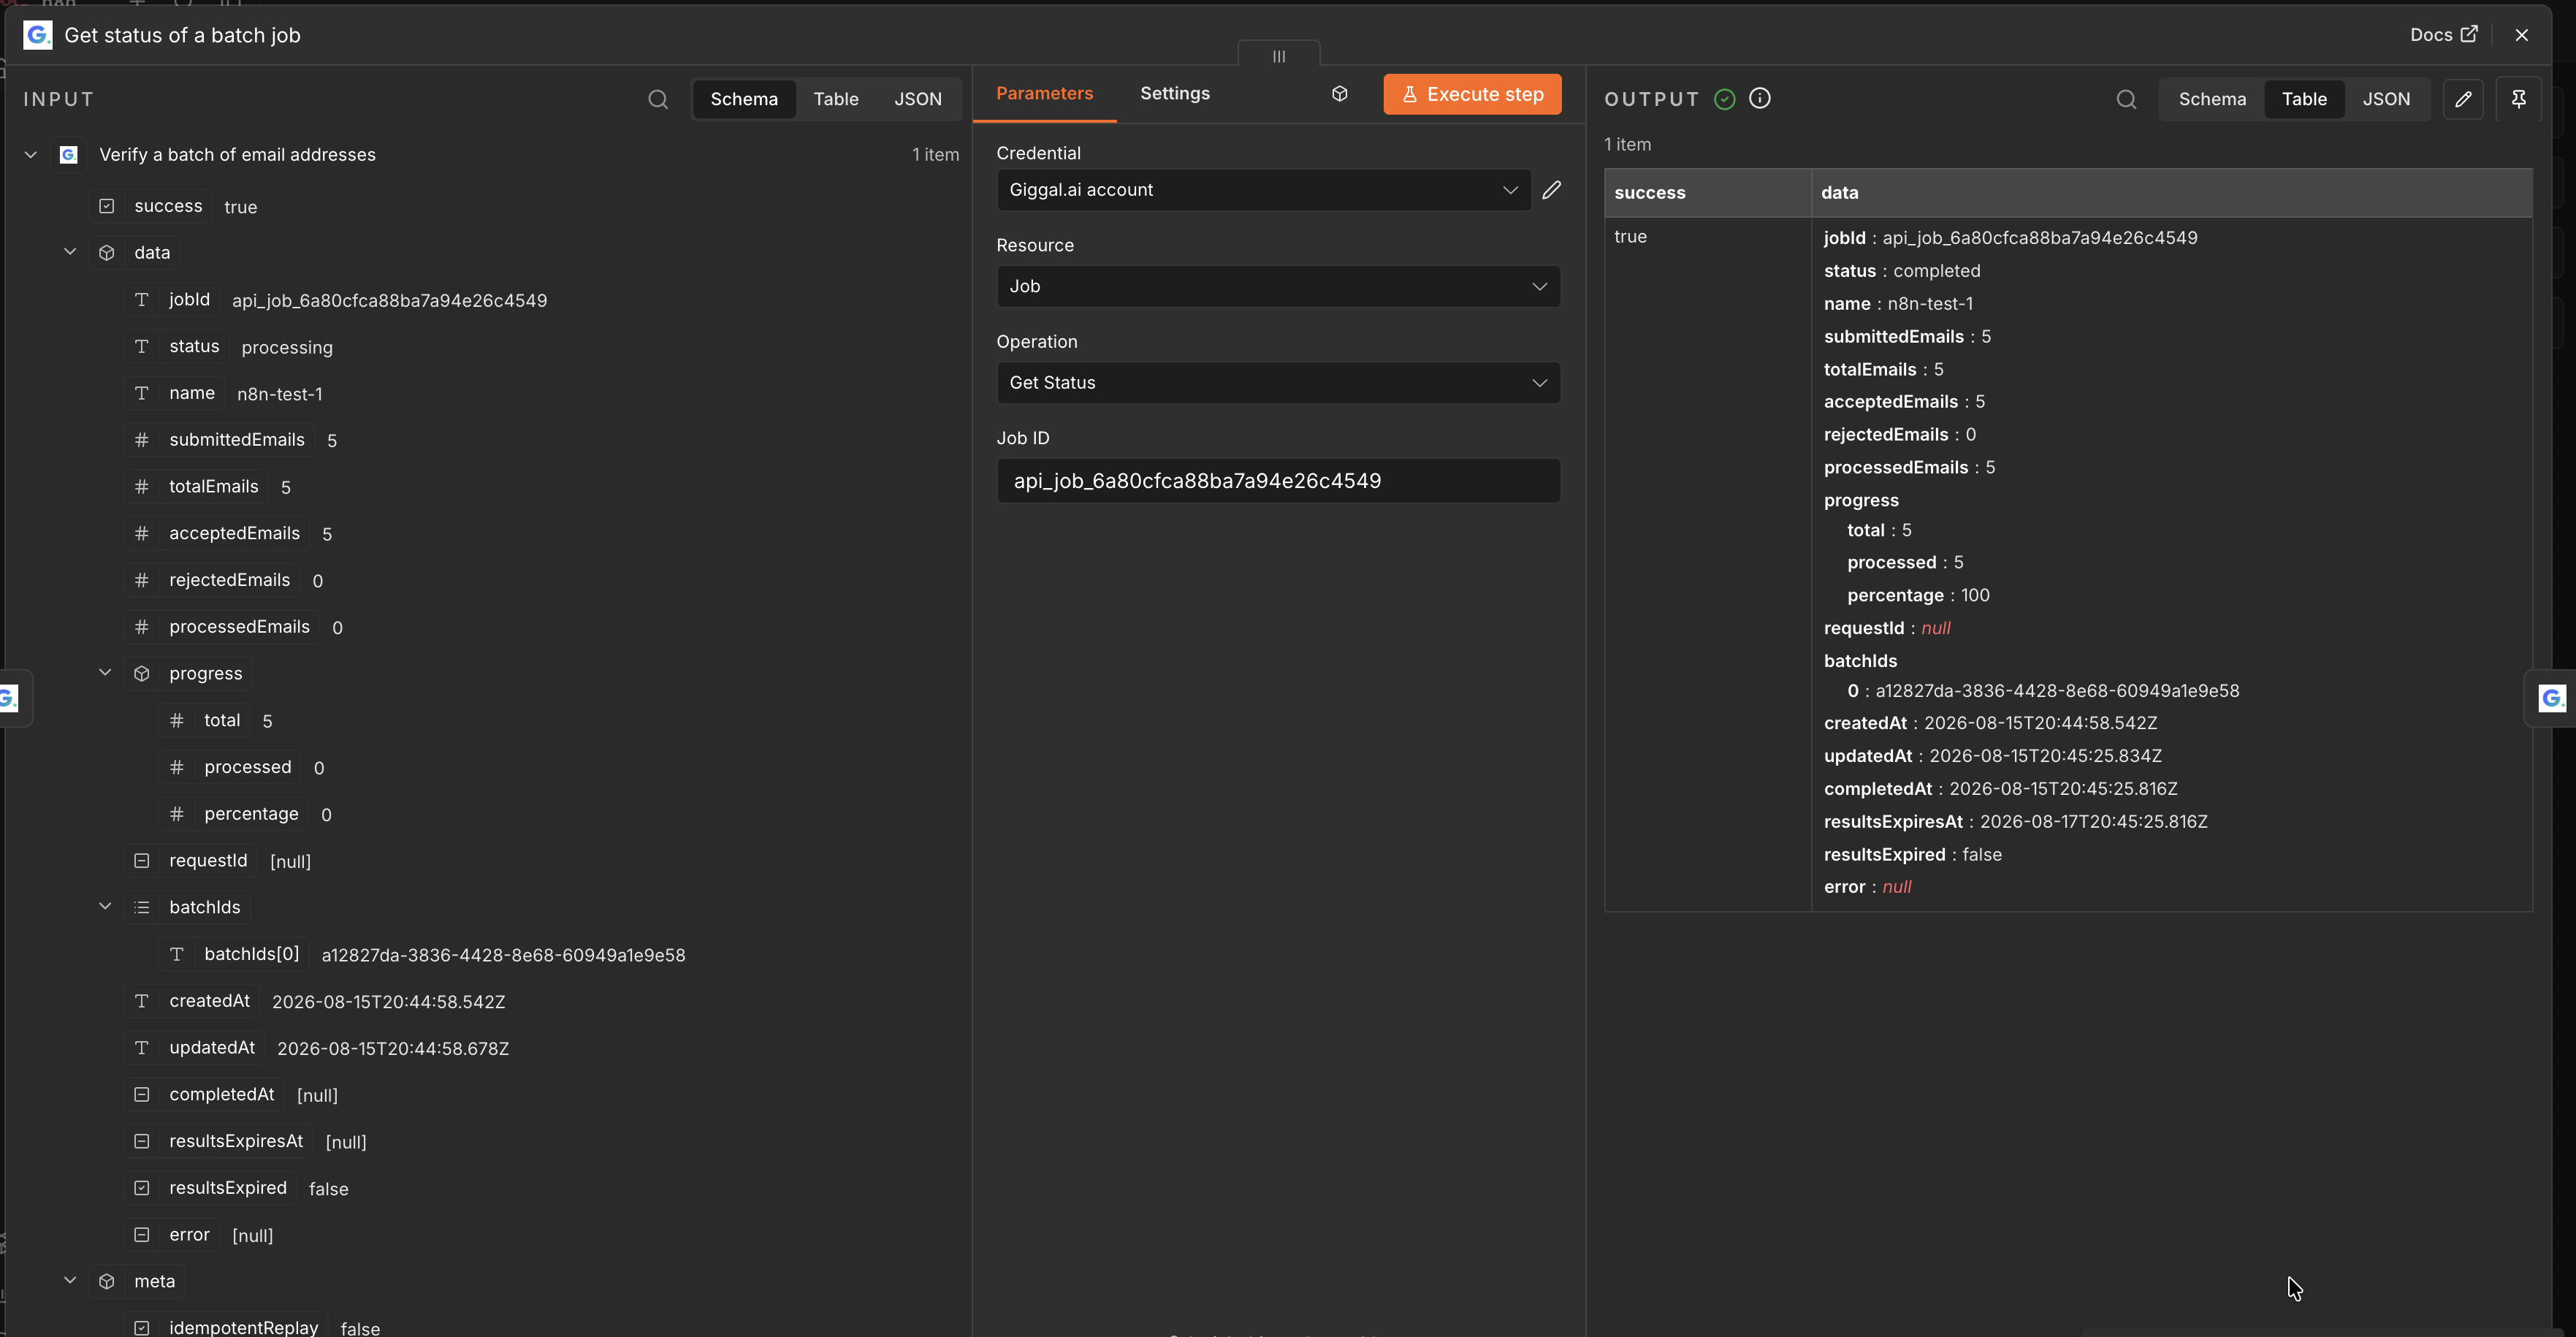Click the data column header in output table
The height and width of the screenshot is (1337, 2576).
(2172, 193)
